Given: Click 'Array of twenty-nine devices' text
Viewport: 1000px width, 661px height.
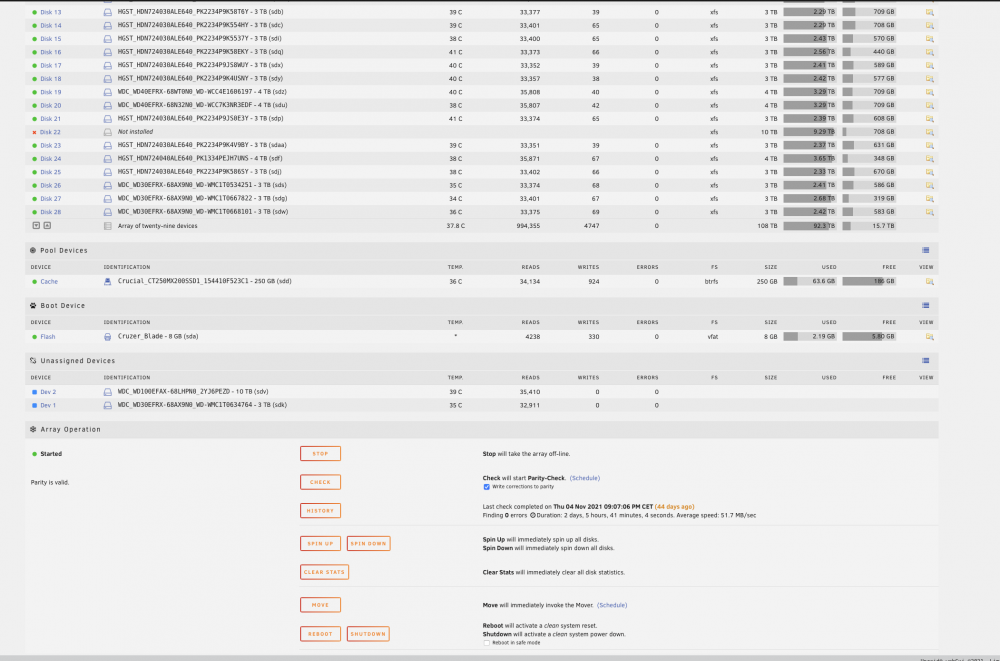Looking at the screenshot, I should tap(158, 226).
